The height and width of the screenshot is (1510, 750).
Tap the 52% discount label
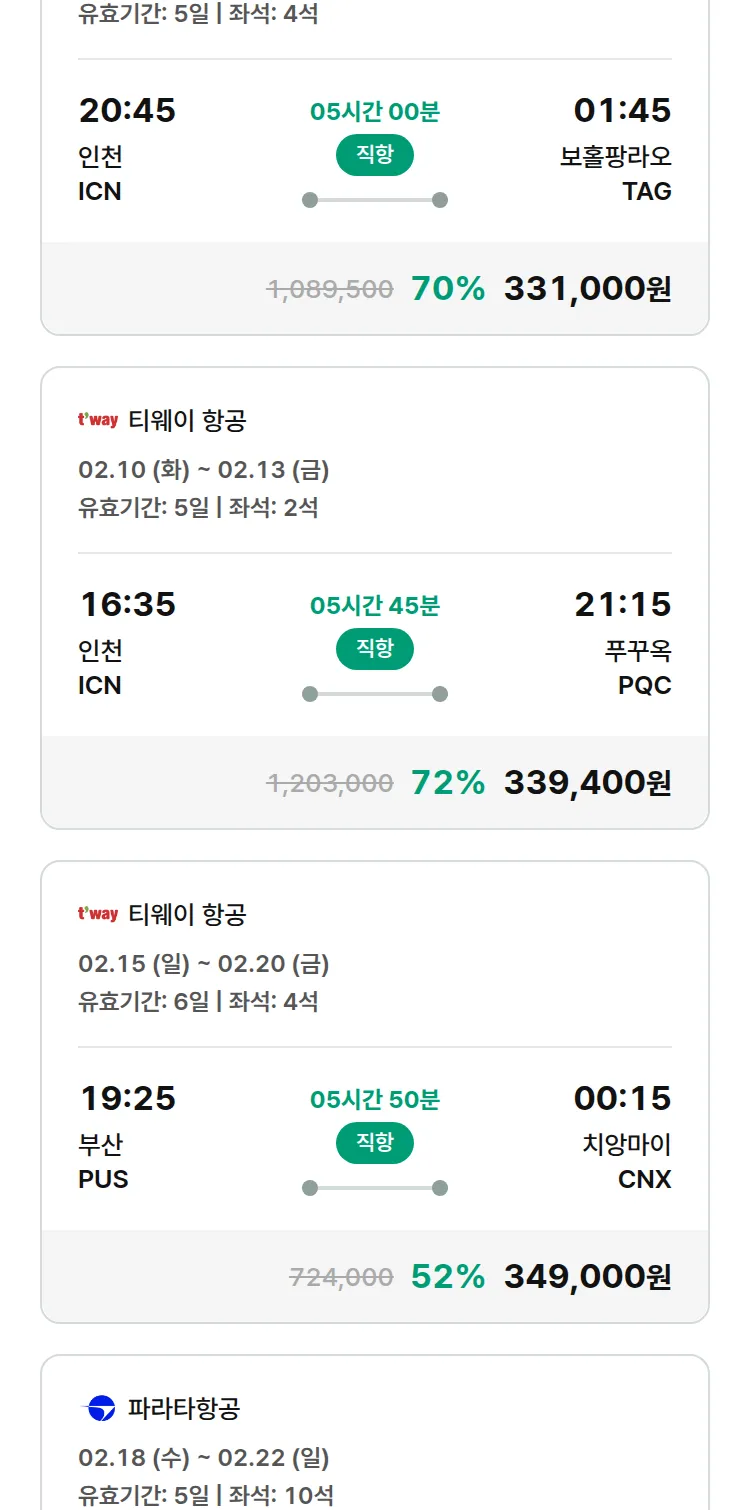coord(448,1277)
